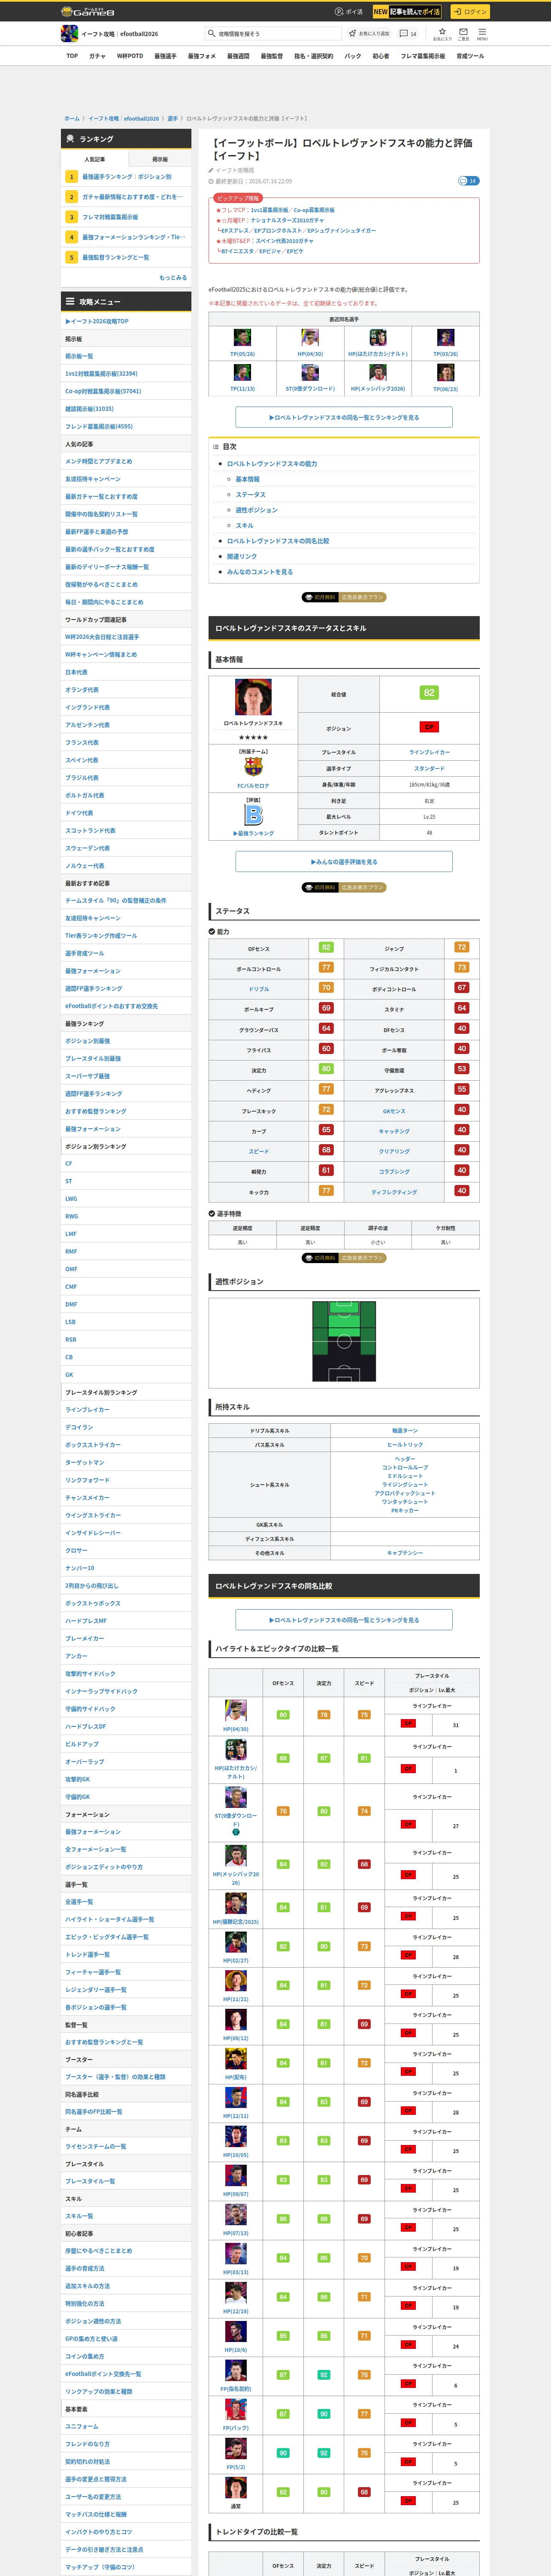The width and height of the screenshot is (551, 2576).
Task: Open the ▶最強ランキング link under the B grade
Action: point(253,833)
